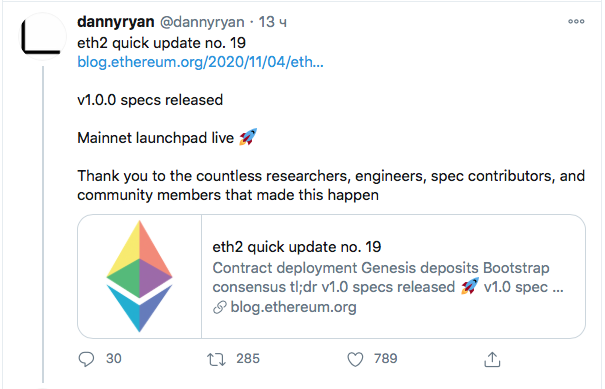Click the blog.ethereum.org domain in card
605x389 pixels.
click(x=294, y=307)
